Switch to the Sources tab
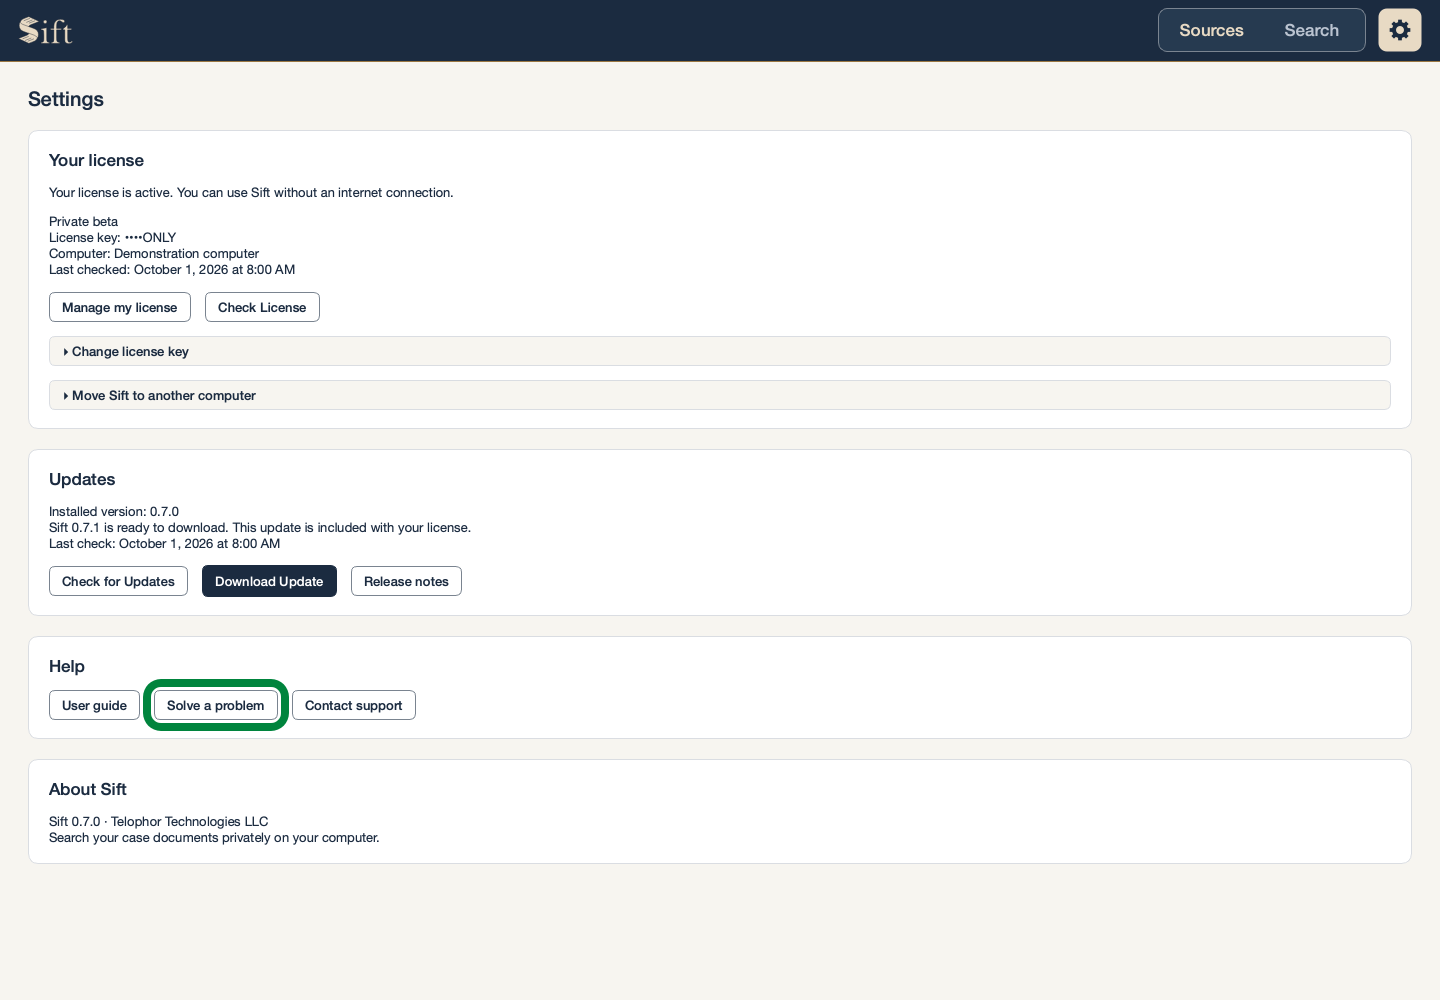This screenshot has width=1440, height=1000. click(x=1211, y=30)
